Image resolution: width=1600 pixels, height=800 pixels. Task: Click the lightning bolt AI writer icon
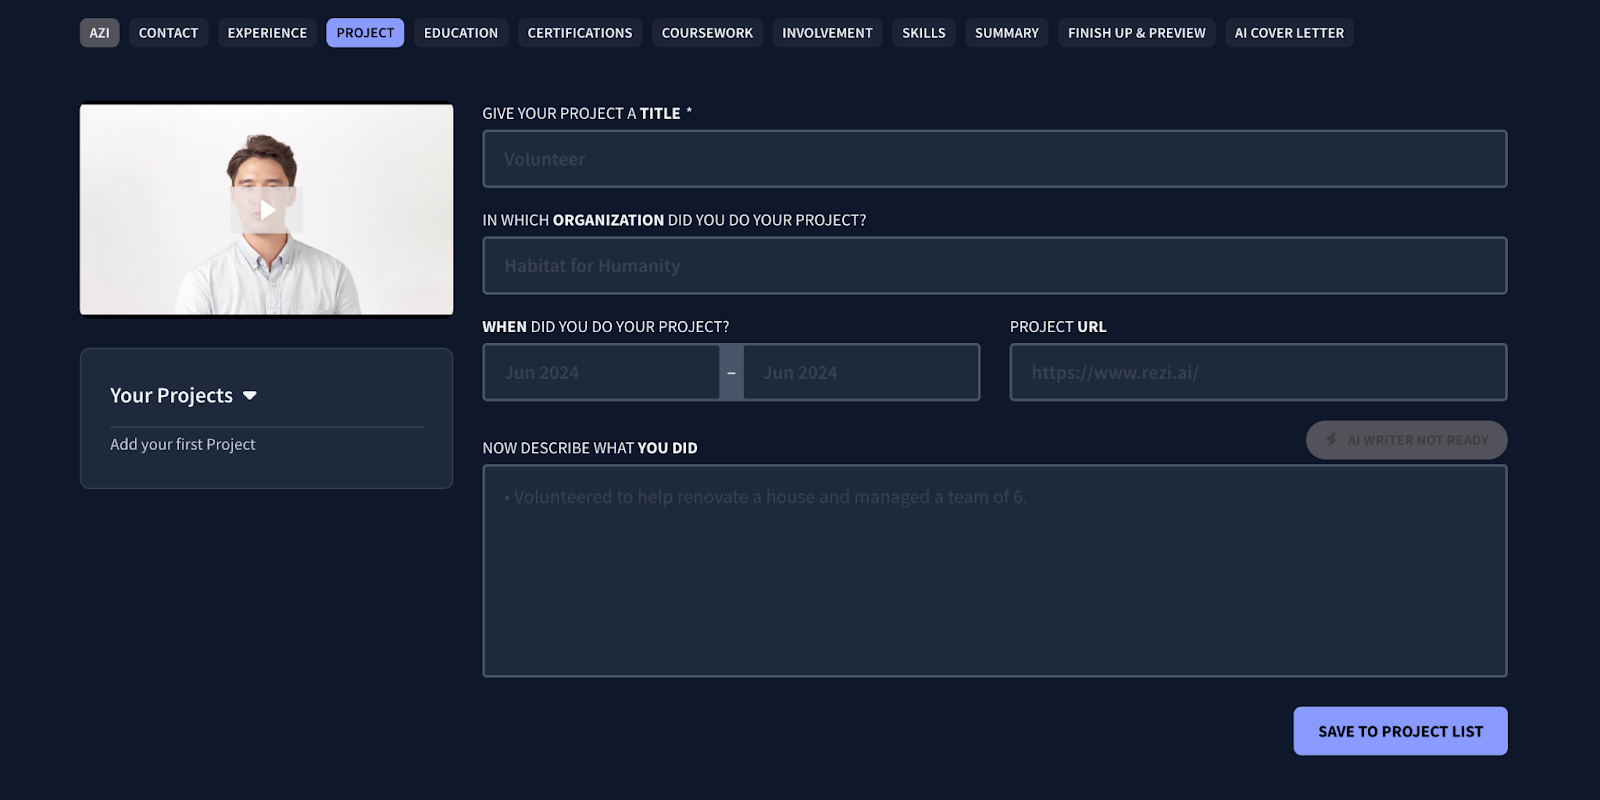pos(1332,440)
